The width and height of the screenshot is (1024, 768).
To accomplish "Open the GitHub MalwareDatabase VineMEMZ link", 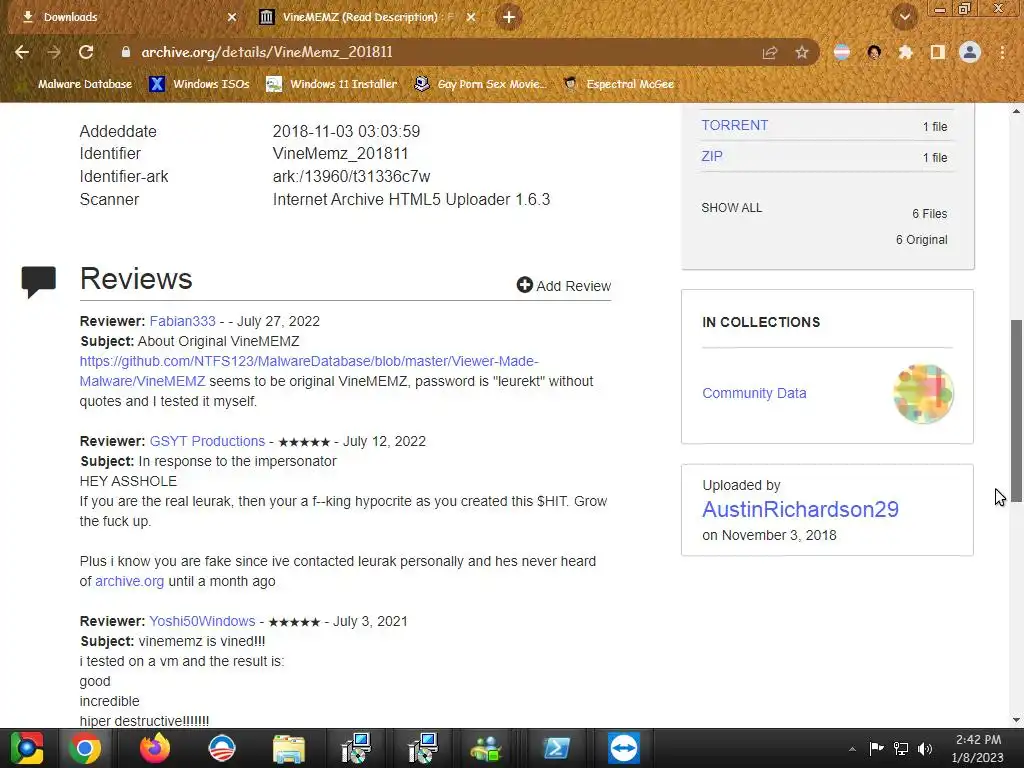I will 309,371.
